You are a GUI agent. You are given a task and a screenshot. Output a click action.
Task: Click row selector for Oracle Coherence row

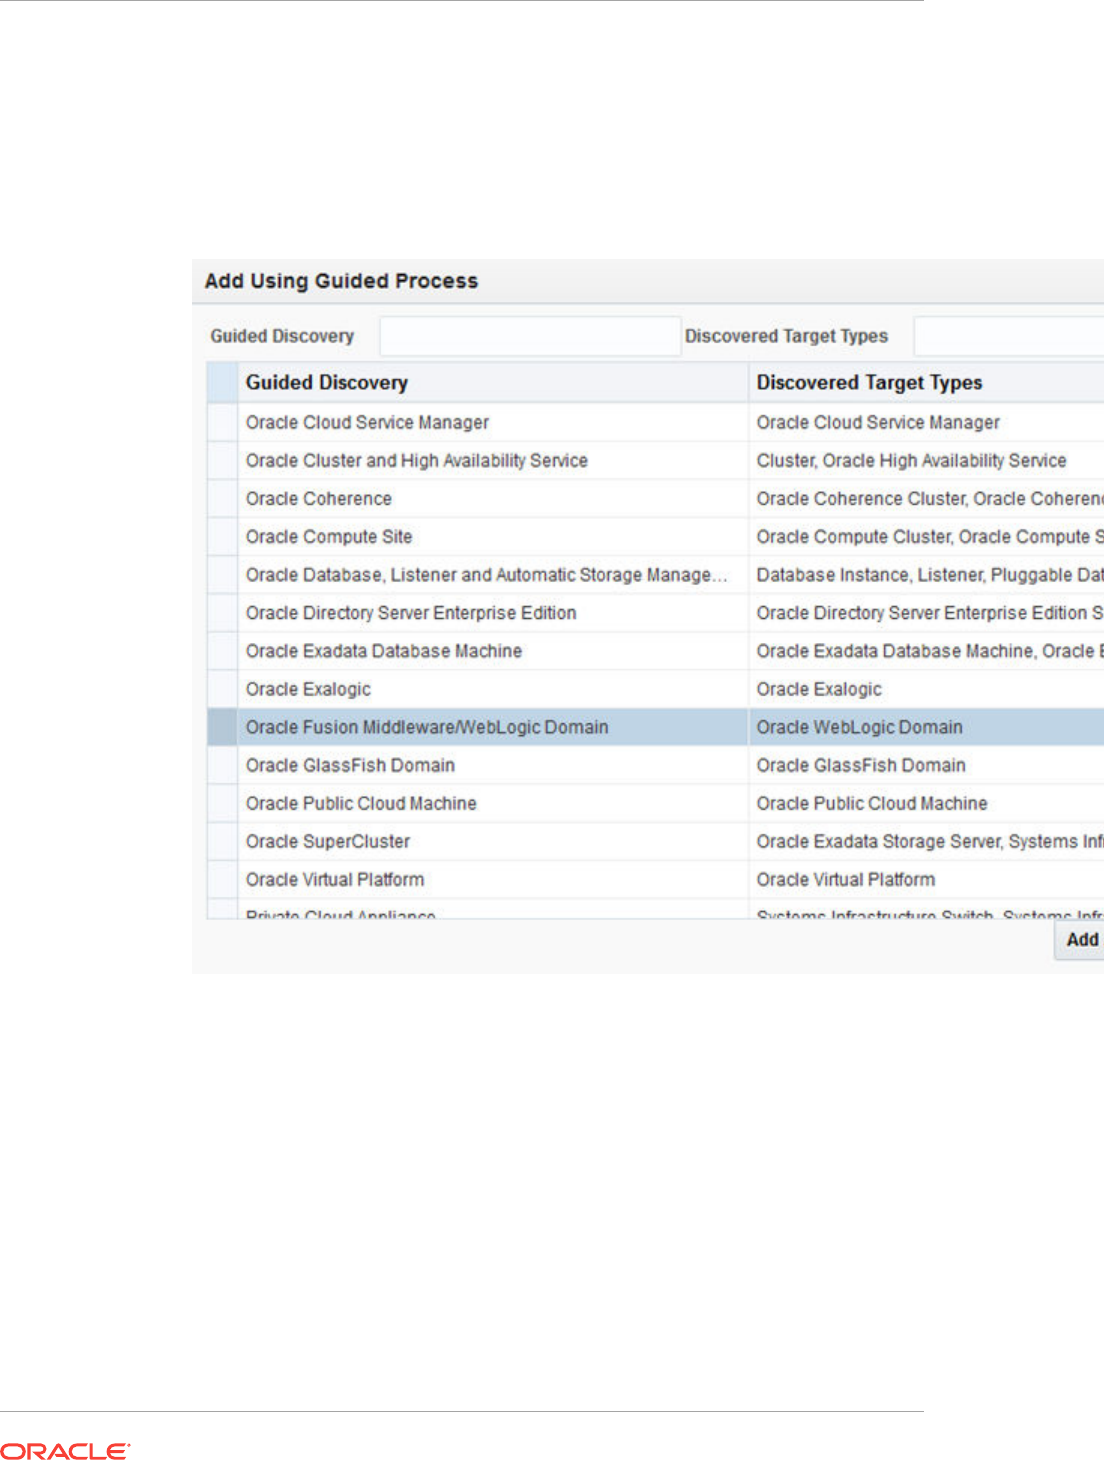[x=222, y=499]
